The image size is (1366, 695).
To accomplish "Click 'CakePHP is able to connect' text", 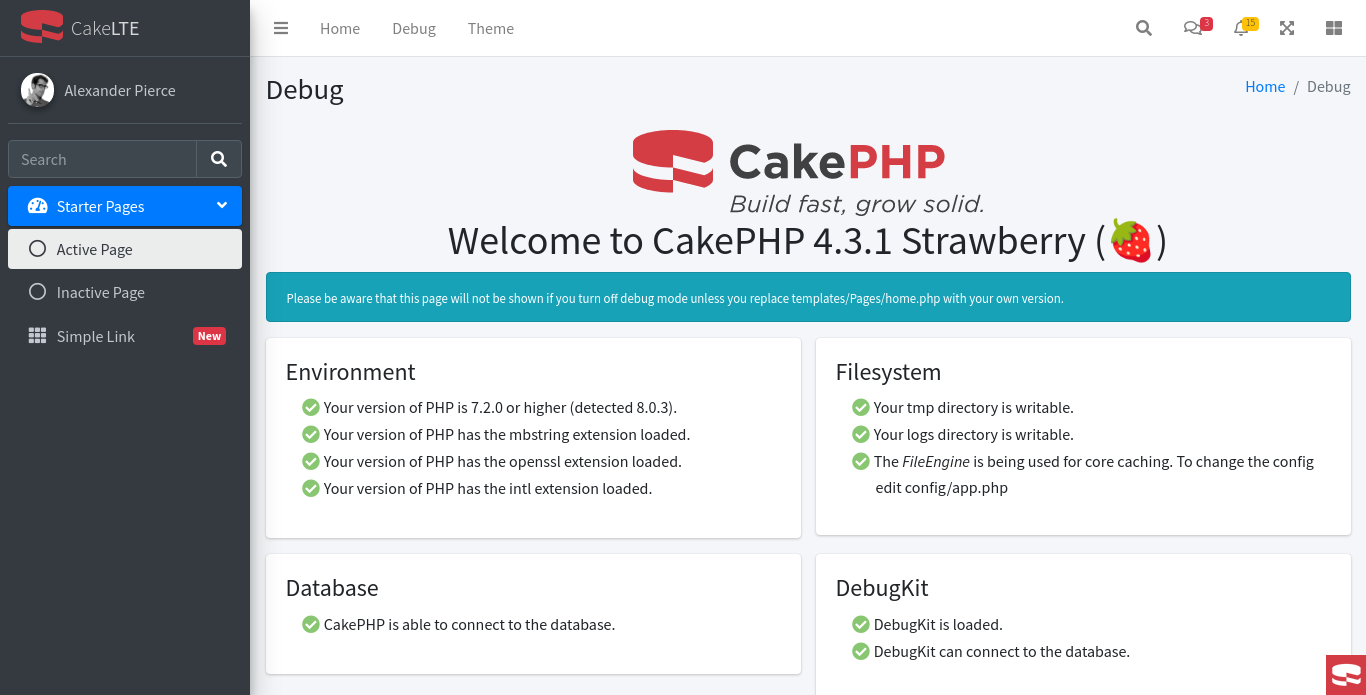I will click(x=469, y=624).
